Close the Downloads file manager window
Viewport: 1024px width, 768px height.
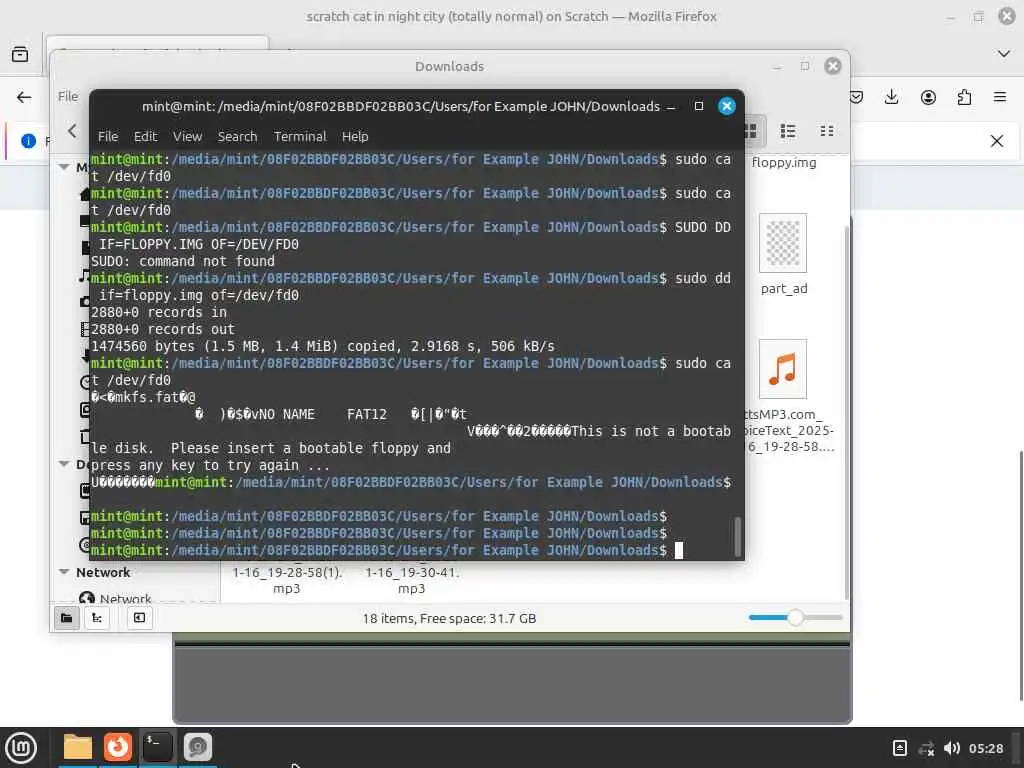click(x=833, y=66)
